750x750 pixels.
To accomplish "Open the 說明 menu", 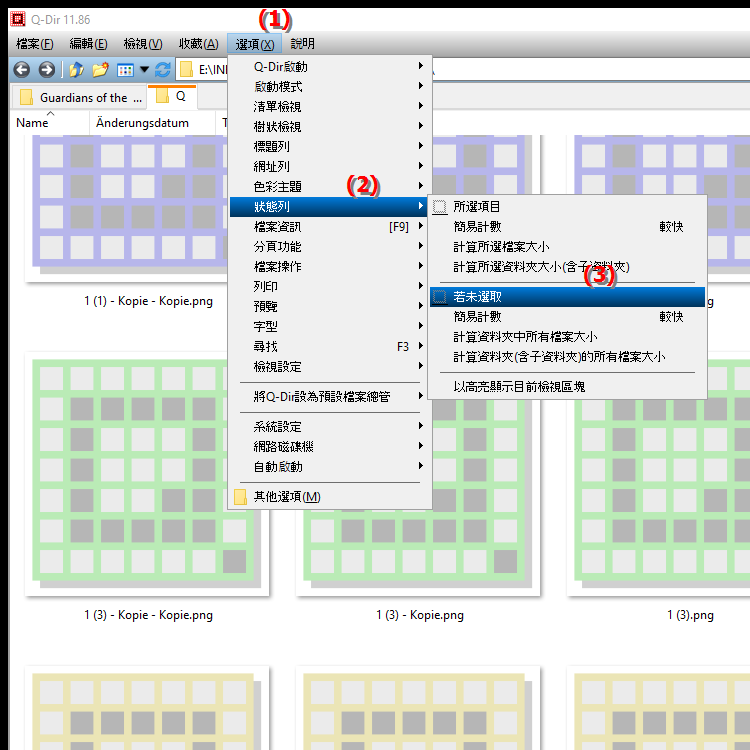I will click(302, 44).
